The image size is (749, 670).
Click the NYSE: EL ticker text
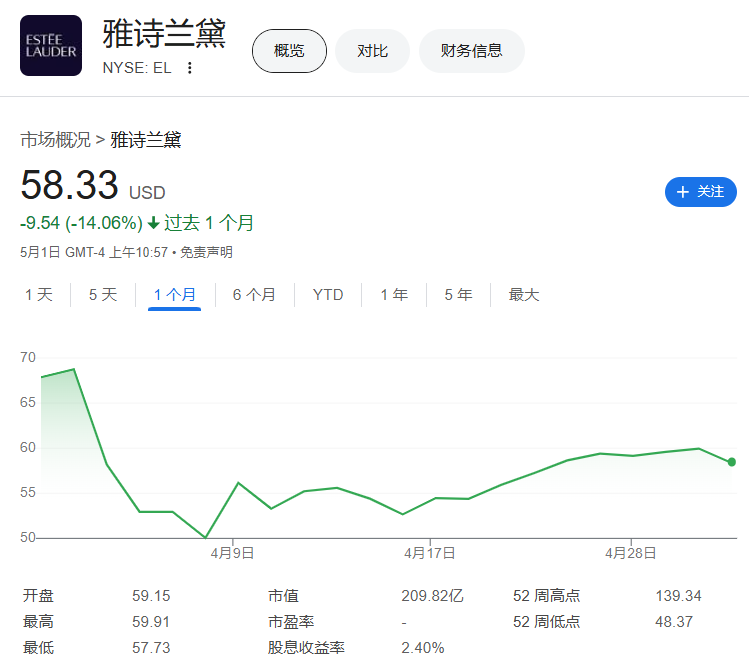coord(137,68)
